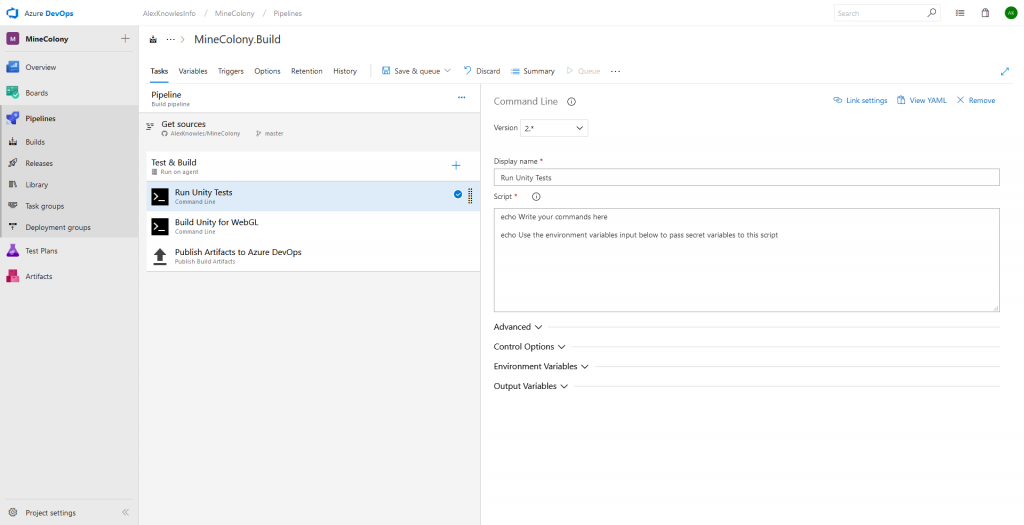Switch to the Triggers tab

pyautogui.click(x=230, y=71)
